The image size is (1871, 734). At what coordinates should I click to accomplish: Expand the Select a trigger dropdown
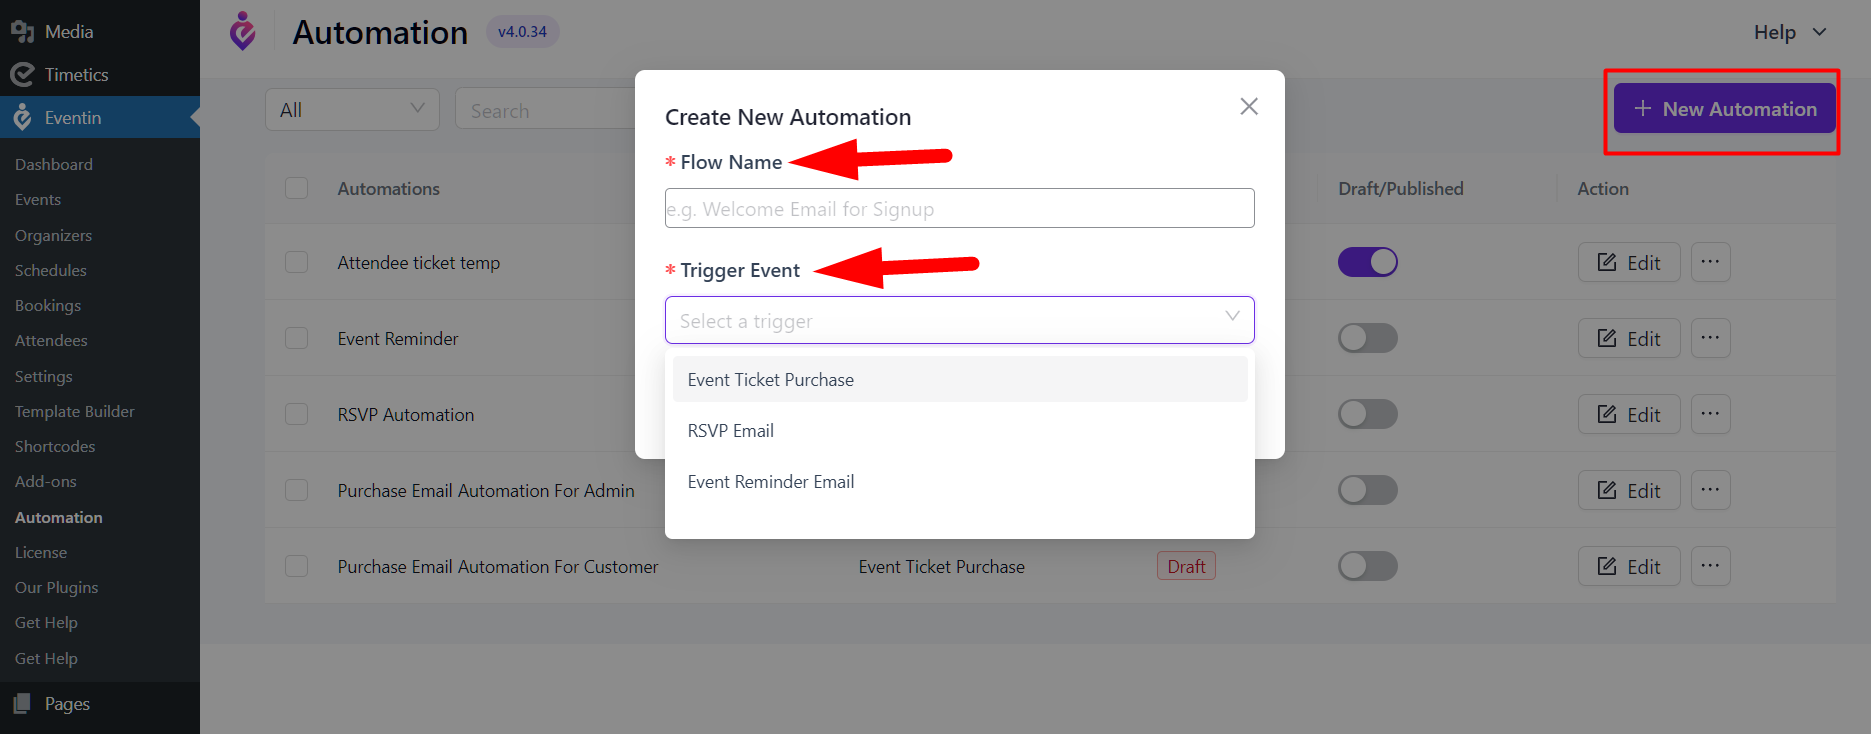pyautogui.click(x=960, y=320)
